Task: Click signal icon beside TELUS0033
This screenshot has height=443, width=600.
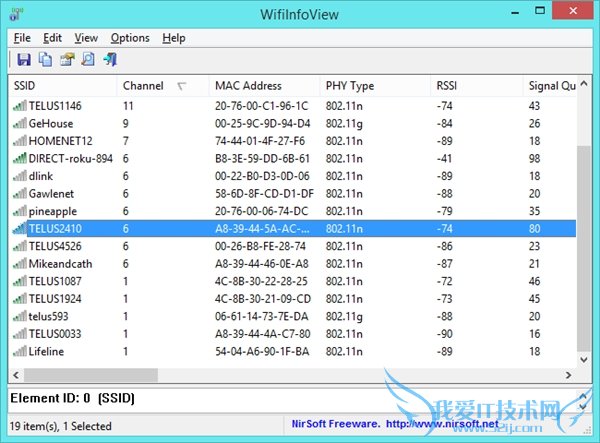Action: click(x=20, y=334)
